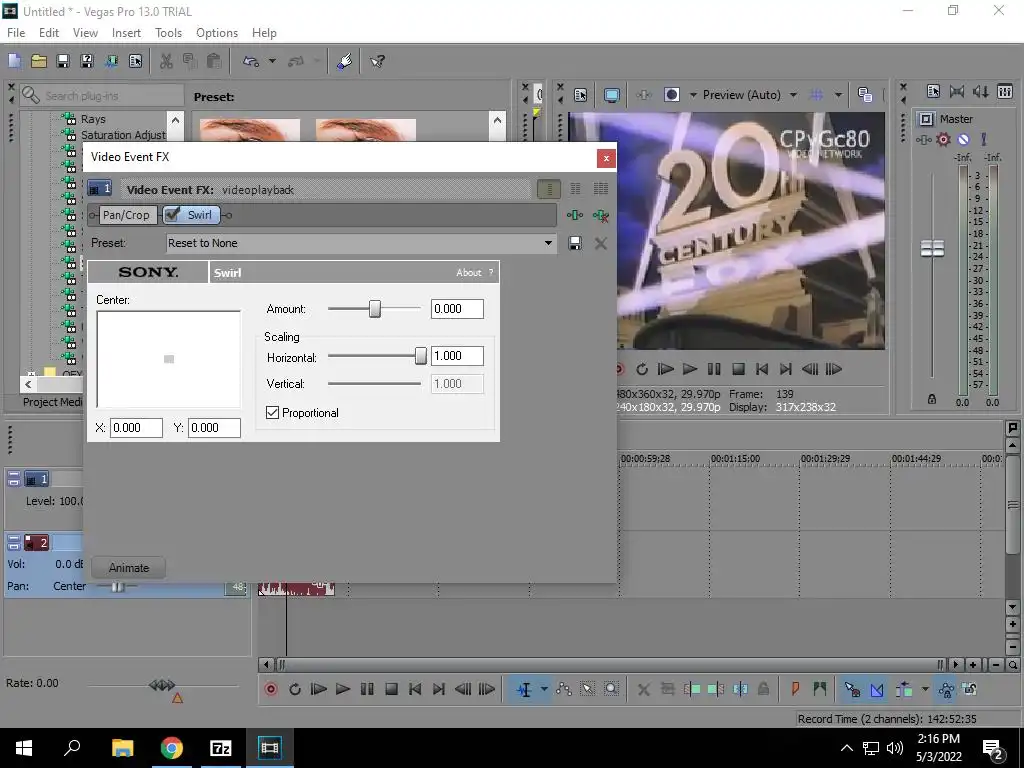Viewport: 1024px width, 768px height.
Task: Select the Rays plug-in in the tree
Action: click(93, 119)
